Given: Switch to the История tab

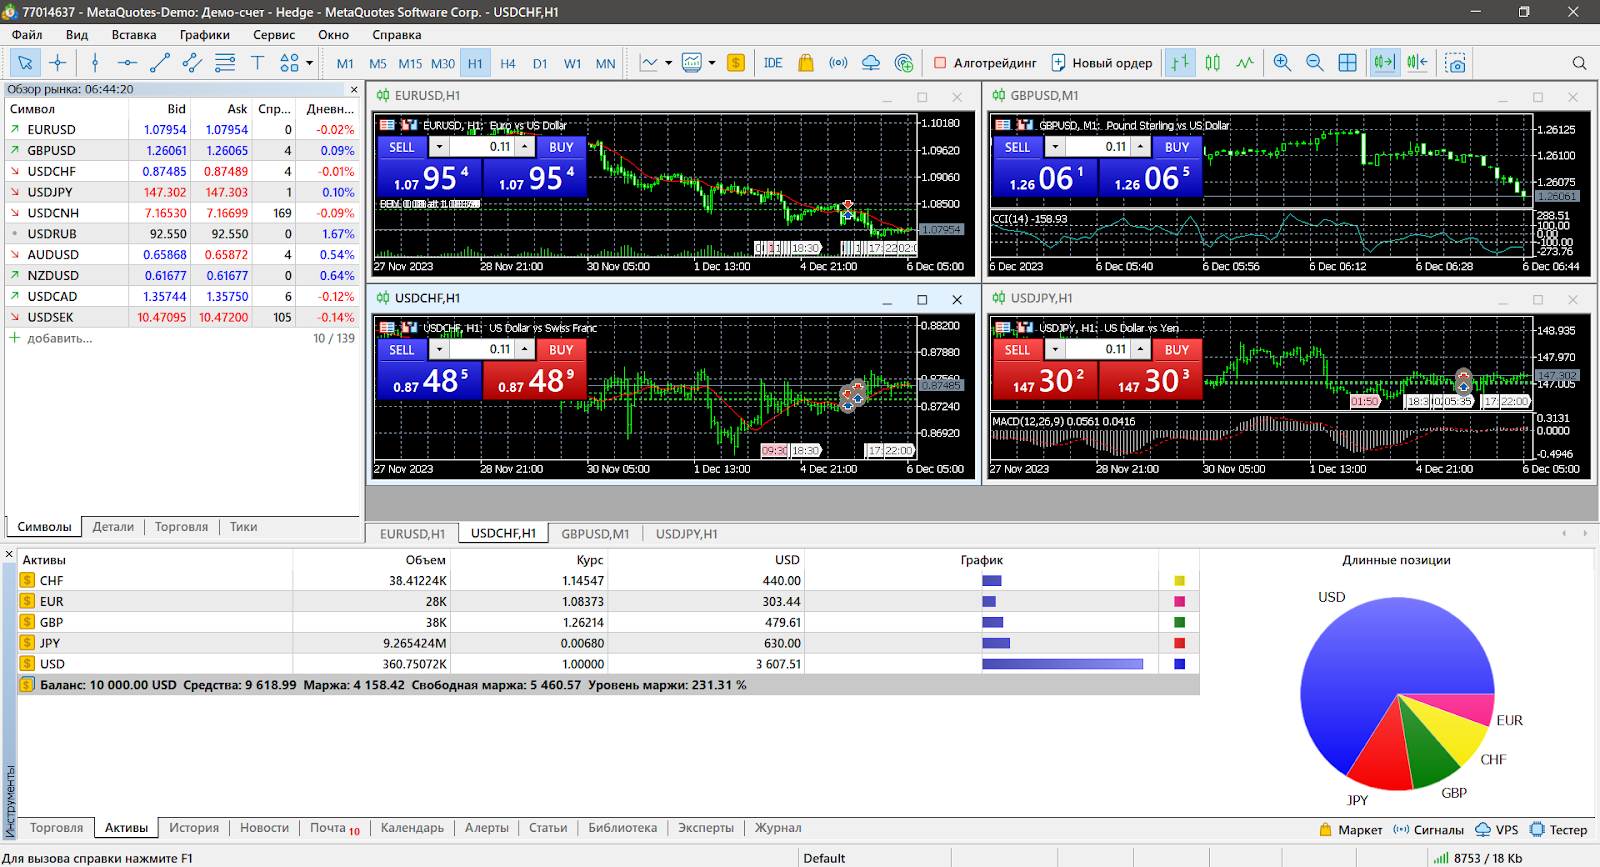Looking at the screenshot, I should coord(194,828).
